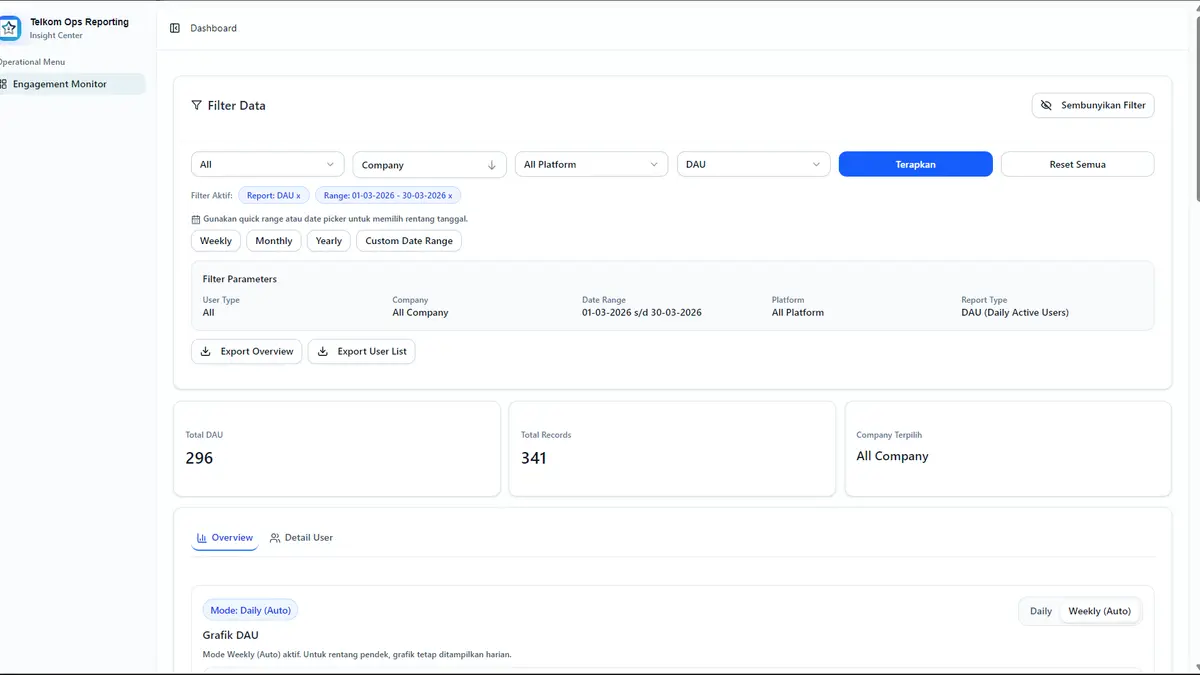Switch chart mode to Weekly (Auto)

1099,611
